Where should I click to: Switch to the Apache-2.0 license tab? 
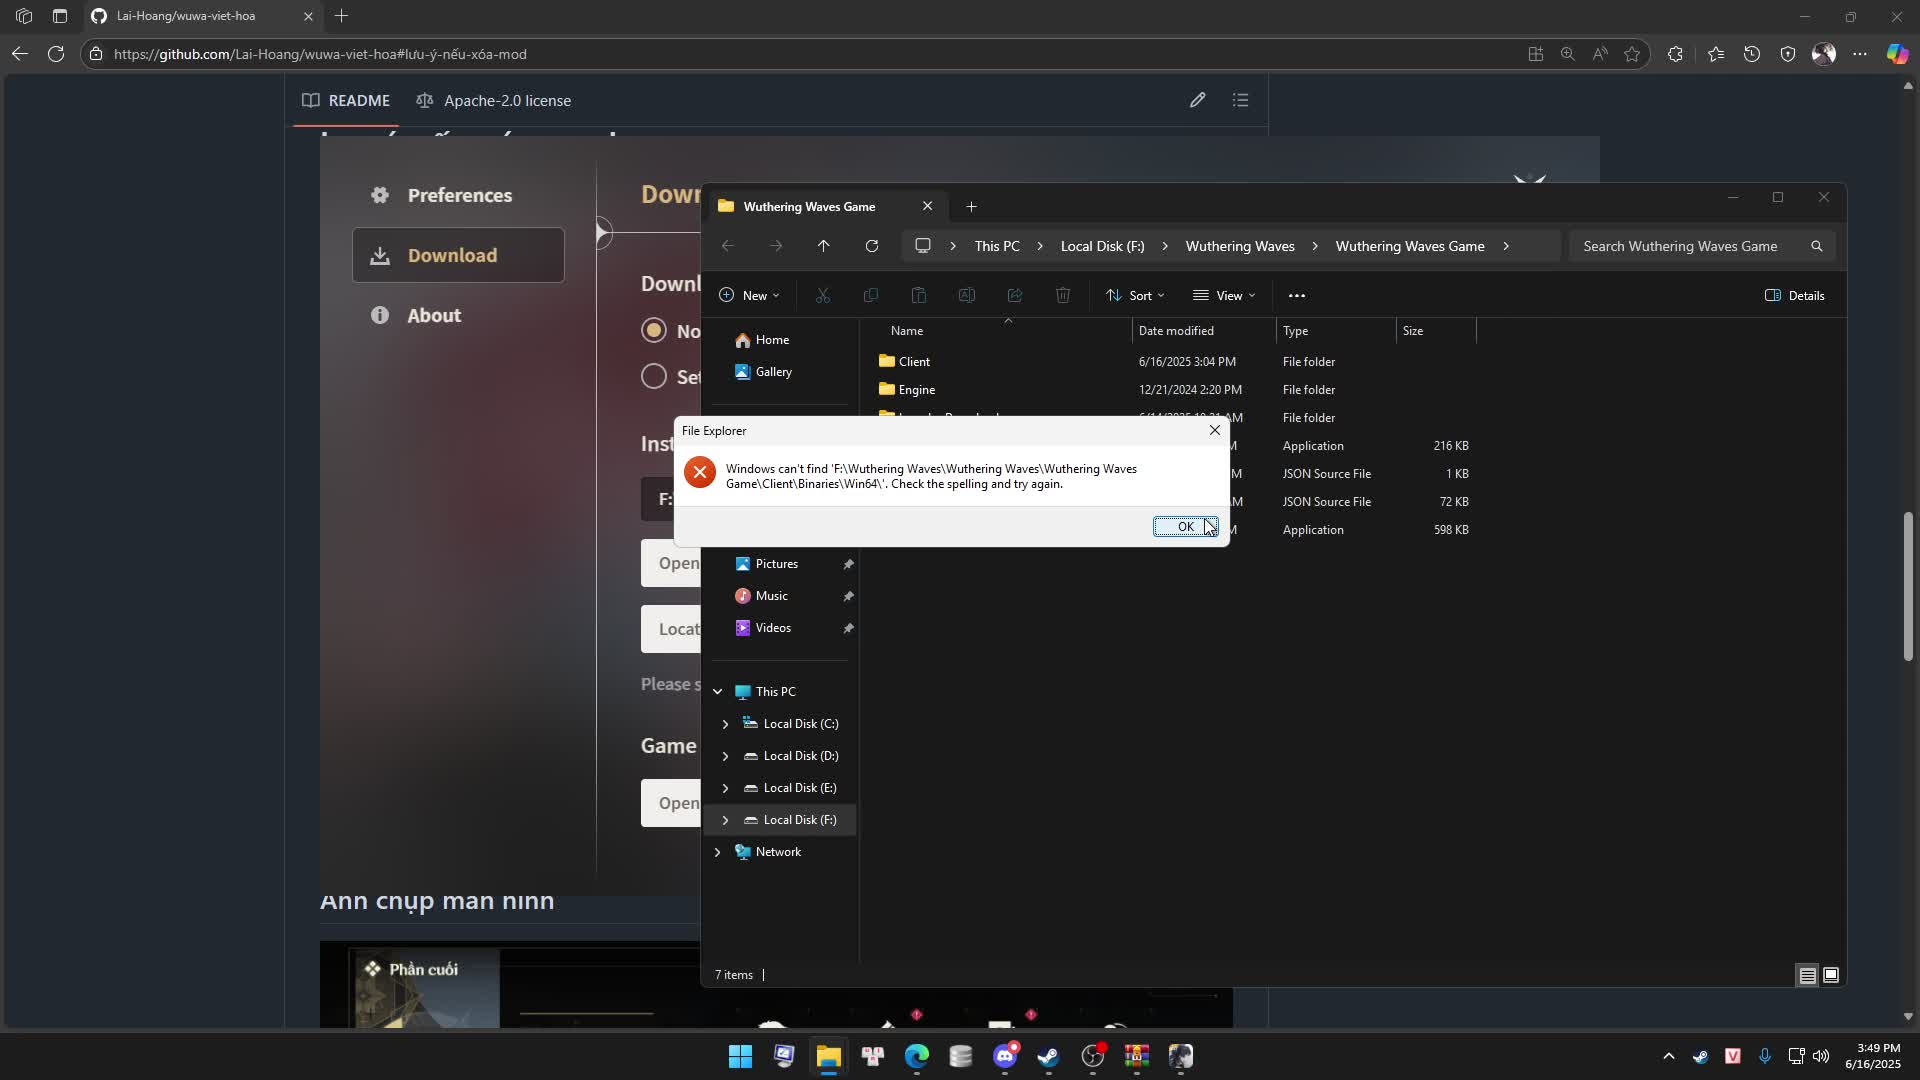coord(494,100)
